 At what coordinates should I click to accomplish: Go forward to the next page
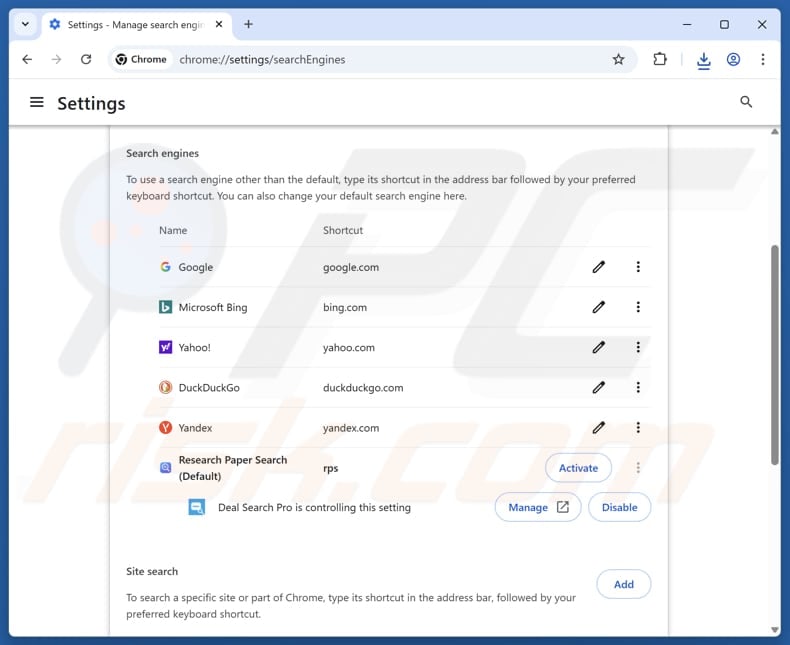56,59
